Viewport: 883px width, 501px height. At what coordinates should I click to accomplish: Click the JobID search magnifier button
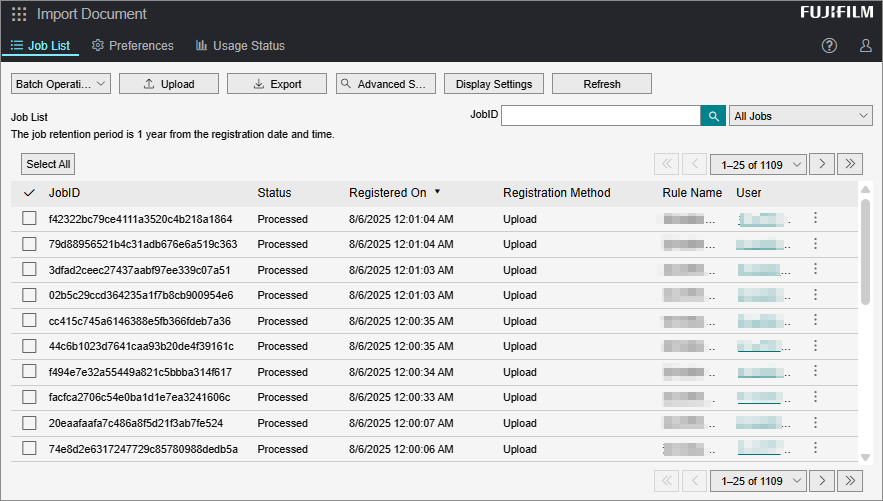[x=713, y=116]
